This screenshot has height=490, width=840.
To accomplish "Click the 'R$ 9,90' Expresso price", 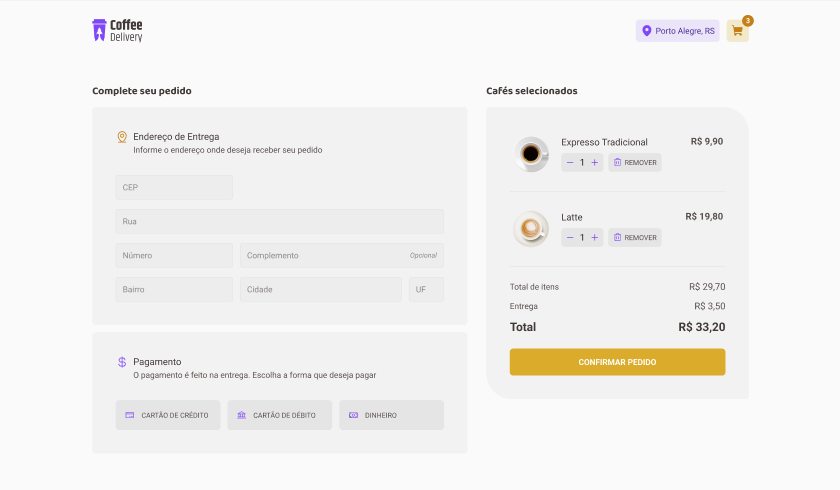I will 707,141.
